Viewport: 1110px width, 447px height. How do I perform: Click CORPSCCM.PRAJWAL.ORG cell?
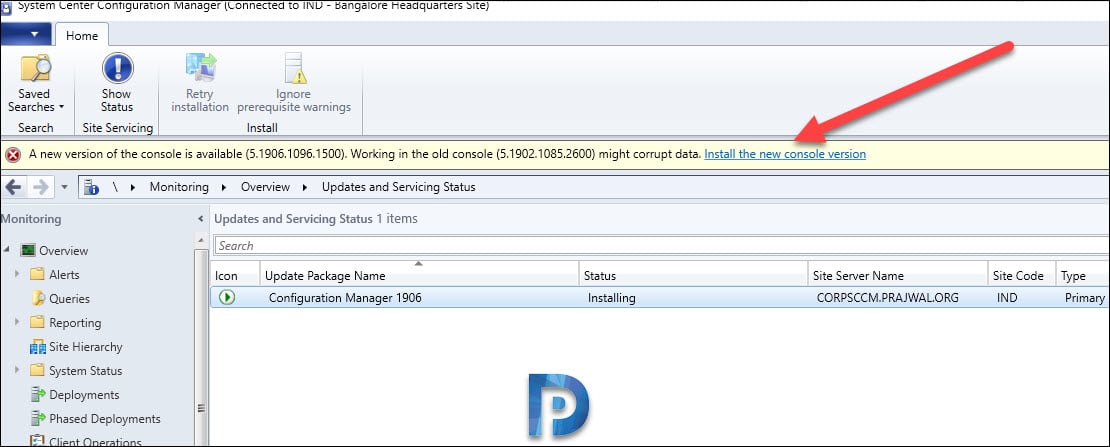(x=888, y=298)
